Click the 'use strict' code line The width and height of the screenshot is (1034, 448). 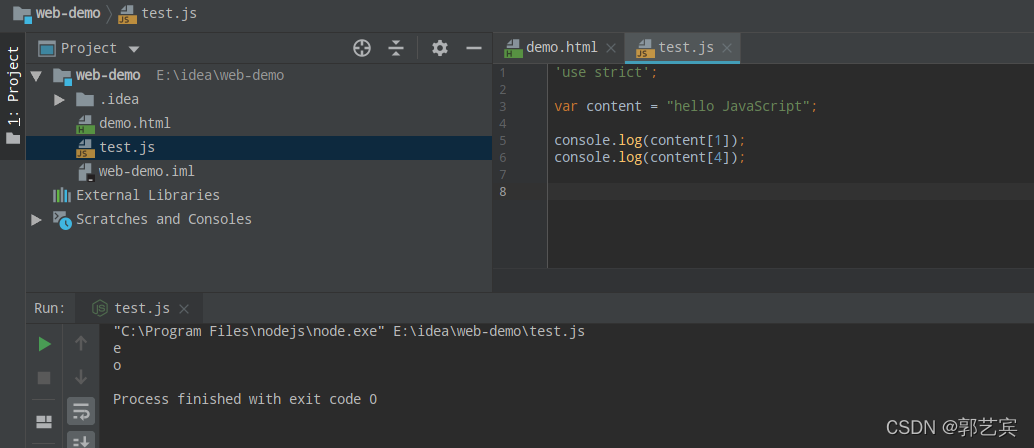coord(605,73)
